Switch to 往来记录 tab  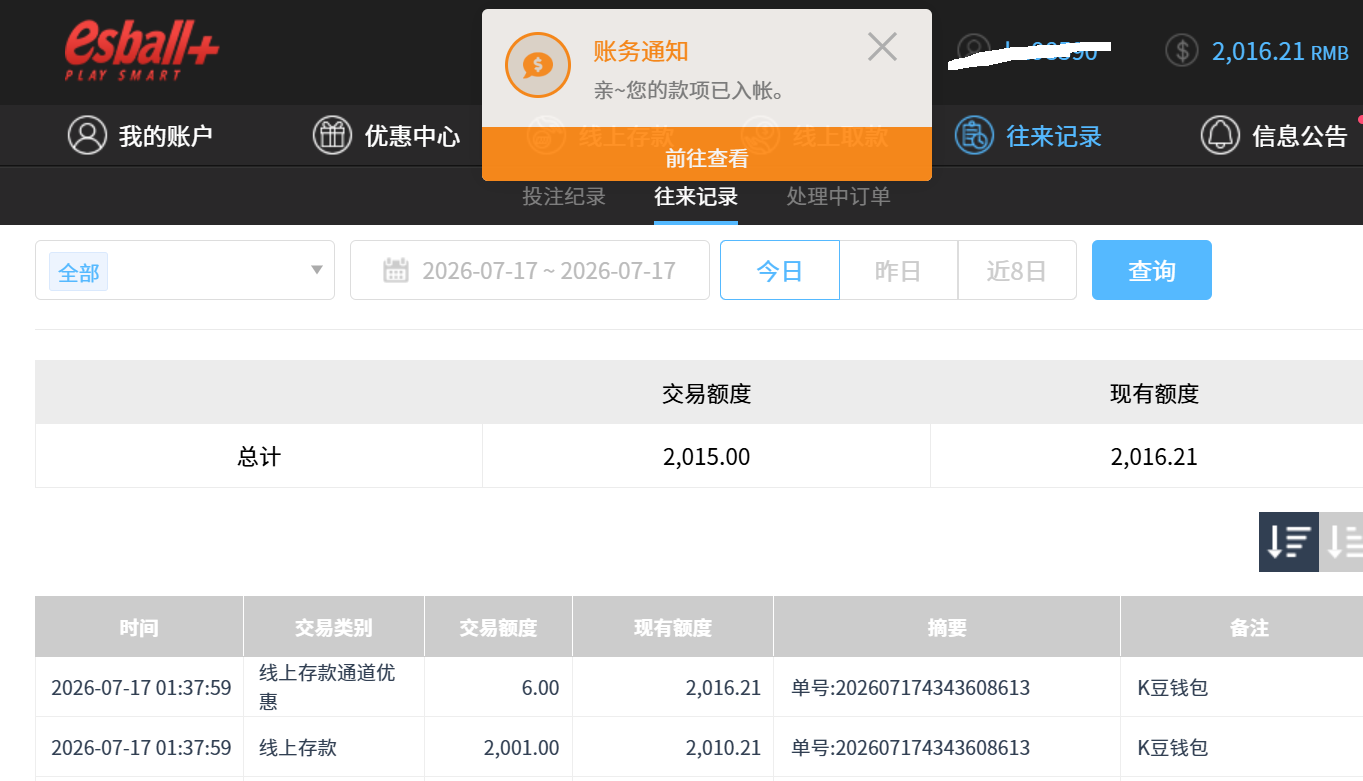pos(696,196)
